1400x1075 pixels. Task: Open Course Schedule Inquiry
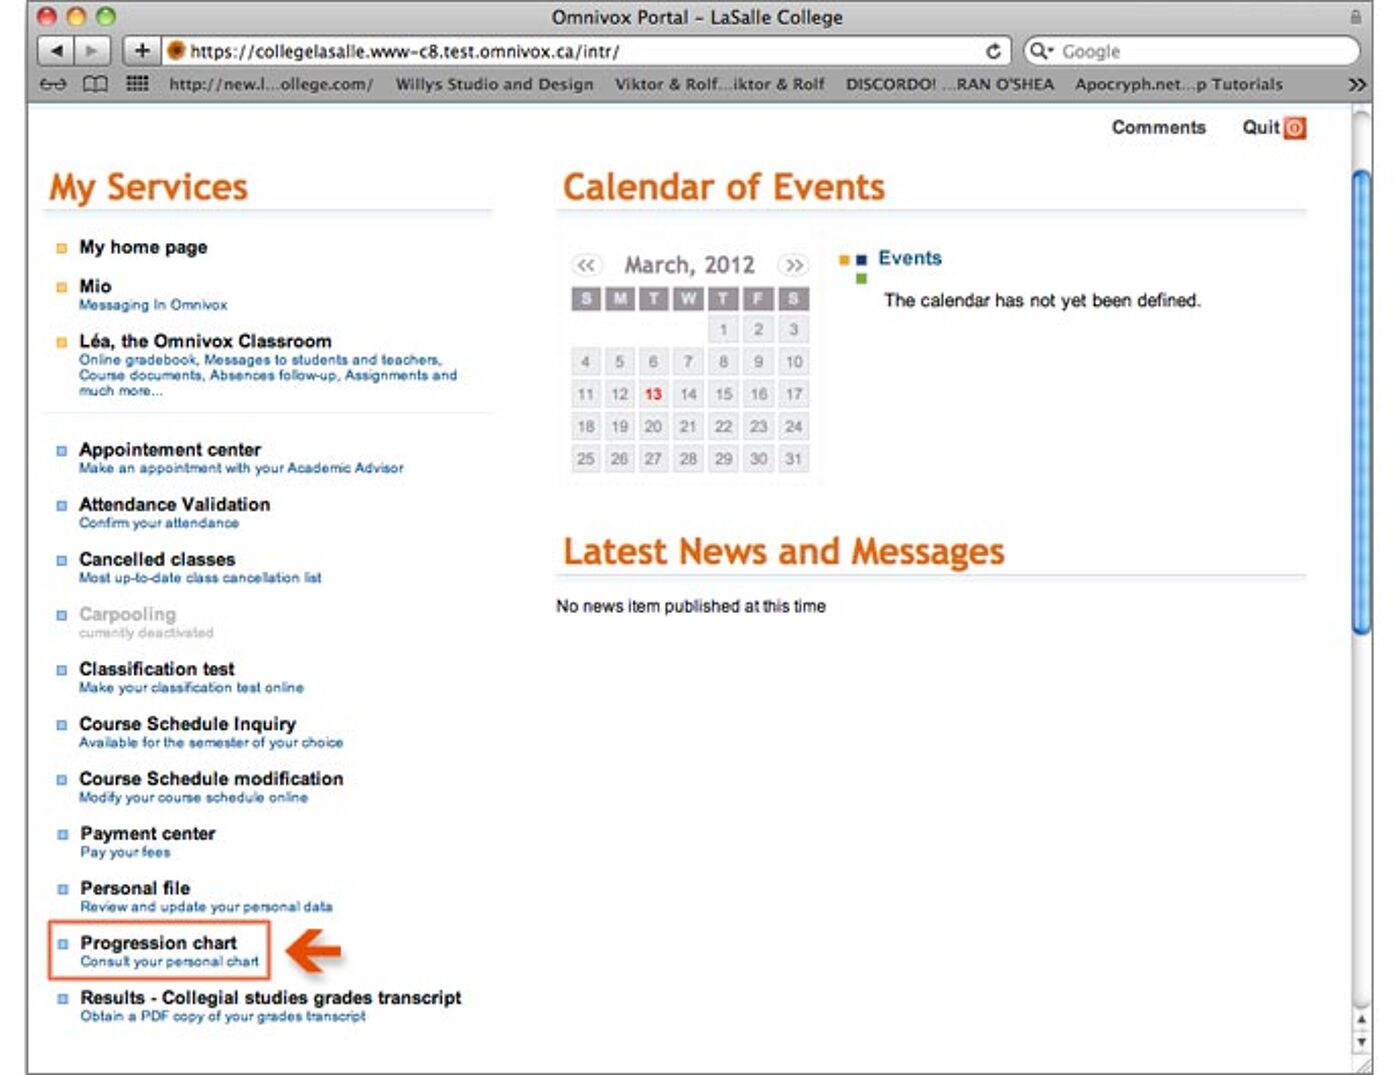click(x=187, y=723)
